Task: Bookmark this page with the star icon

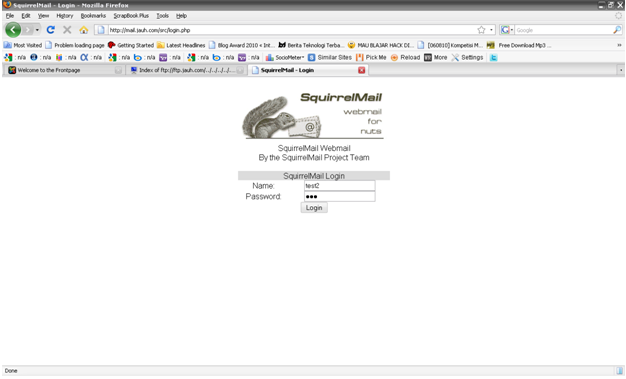Action: pyautogui.click(x=481, y=30)
